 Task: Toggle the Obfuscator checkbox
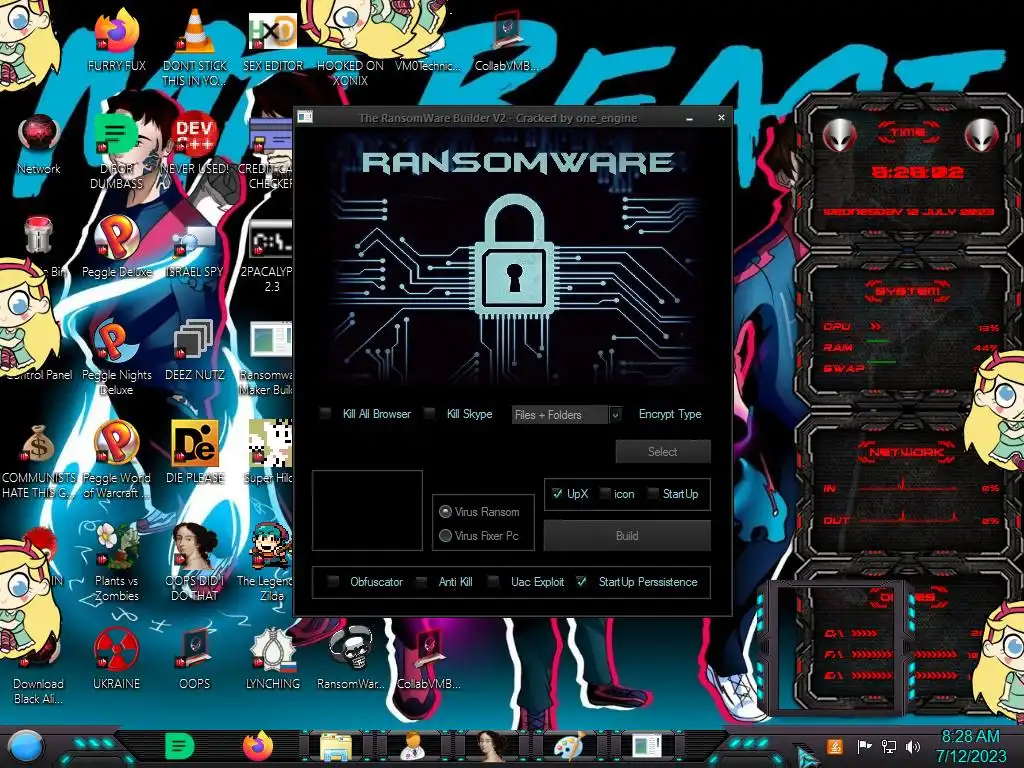pyautogui.click(x=332, y=581)
